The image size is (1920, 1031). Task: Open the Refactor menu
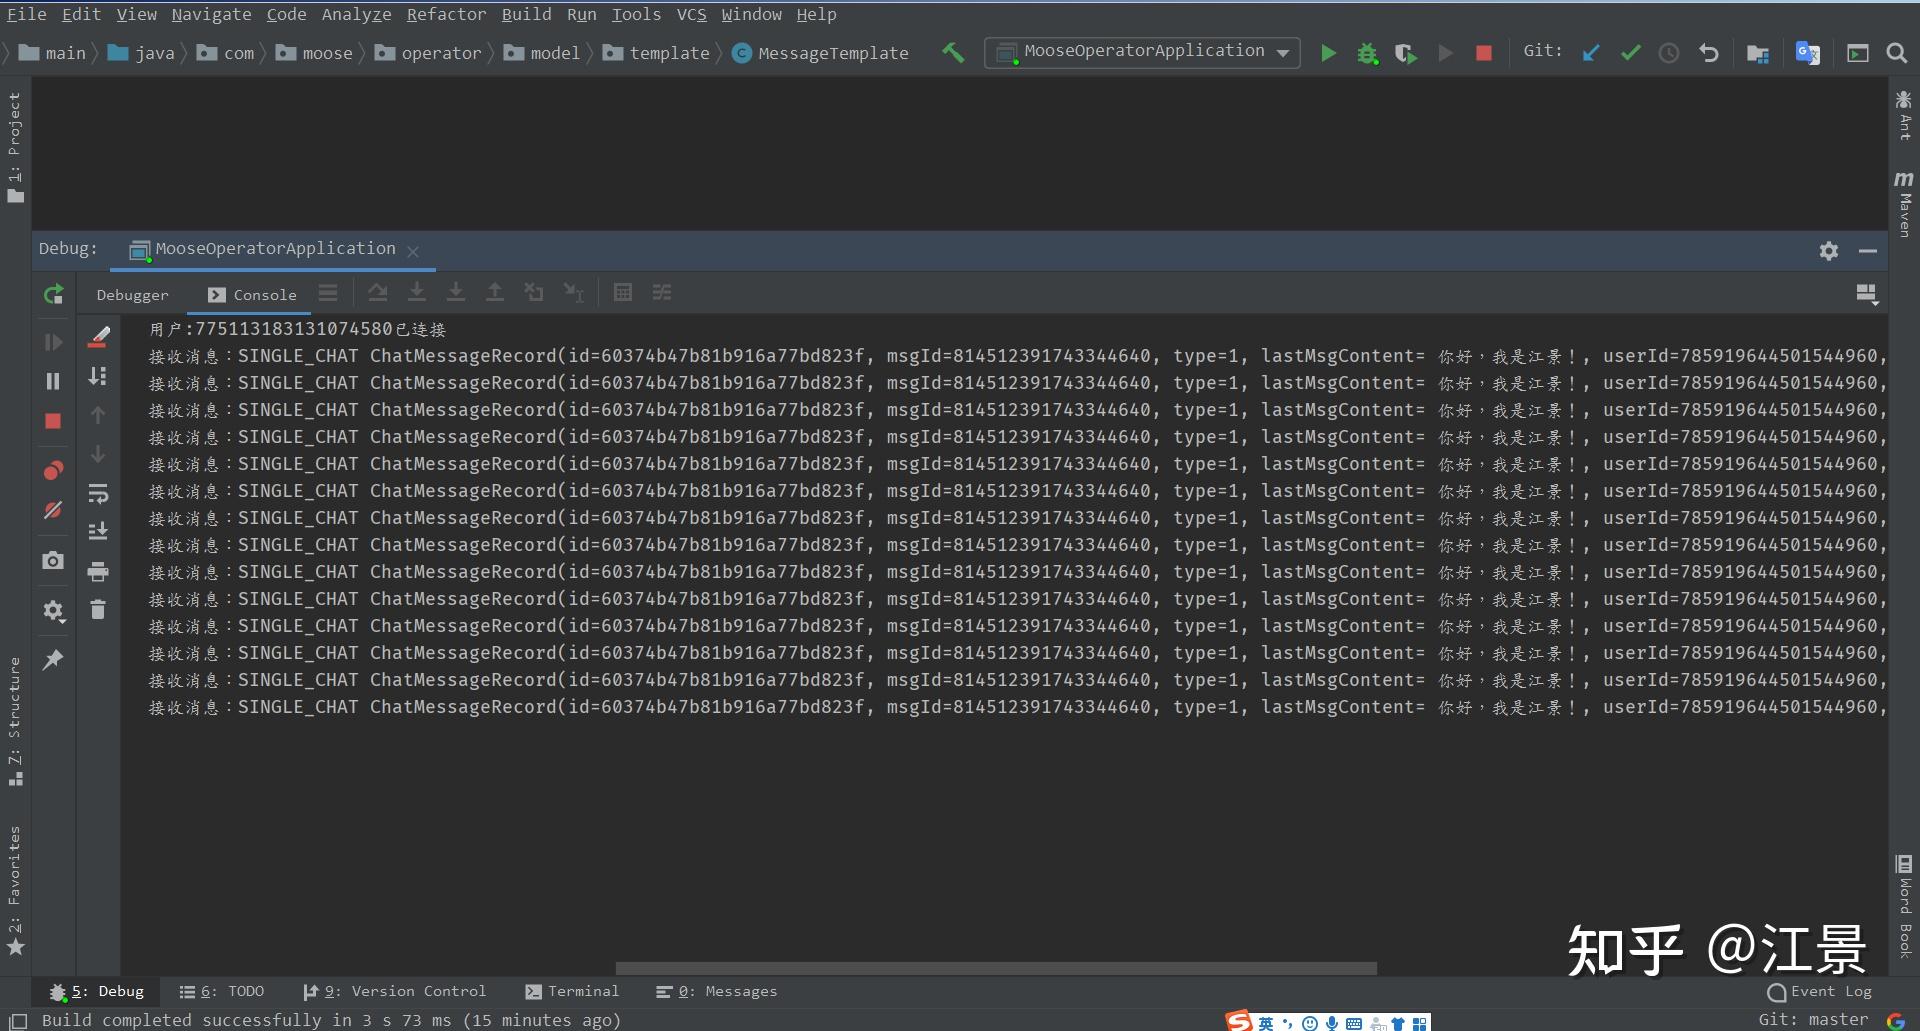tap(446, 14)
